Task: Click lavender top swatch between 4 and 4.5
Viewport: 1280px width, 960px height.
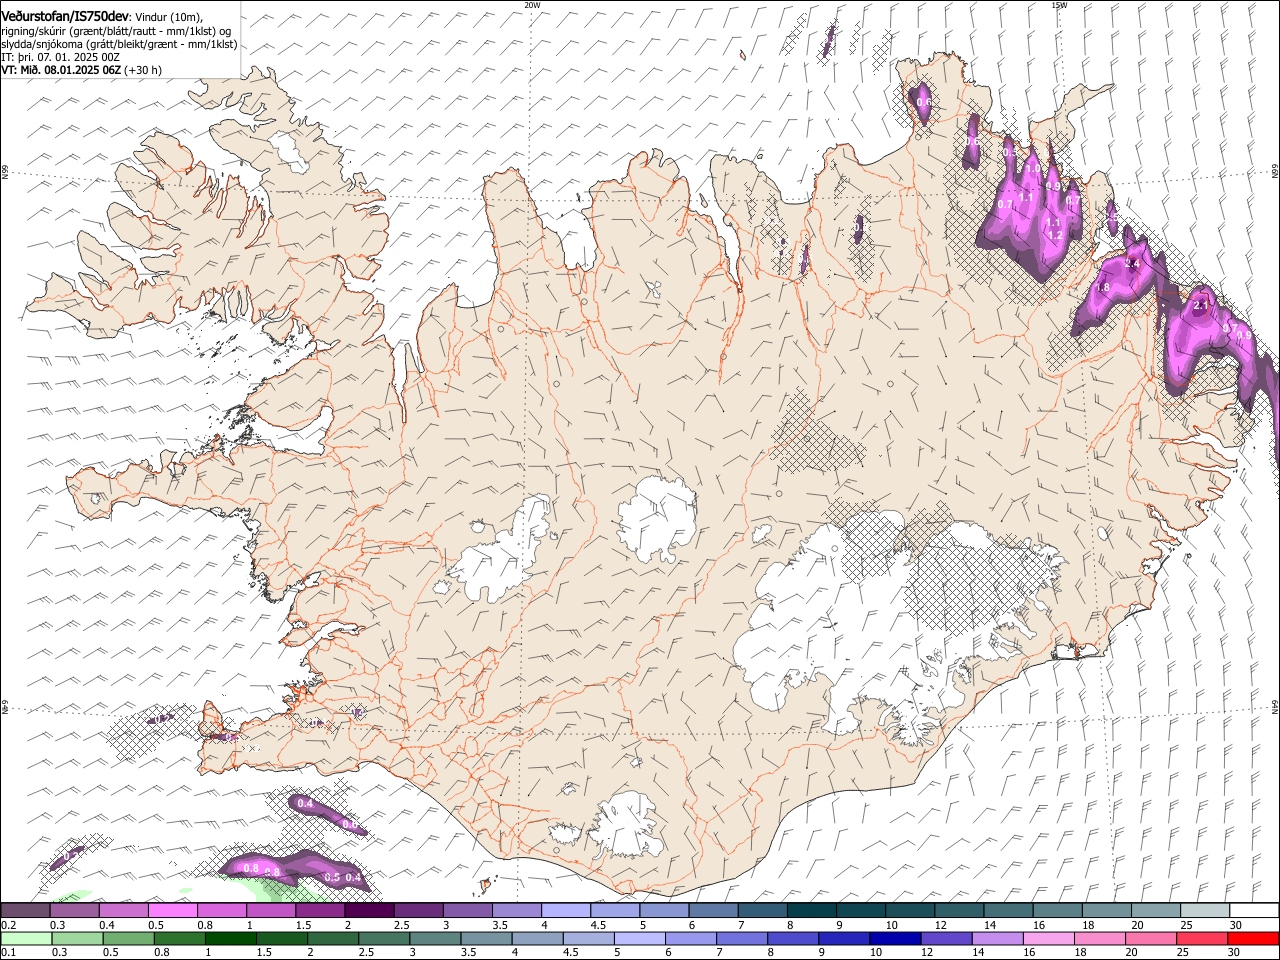Action: tap(566, 911)
